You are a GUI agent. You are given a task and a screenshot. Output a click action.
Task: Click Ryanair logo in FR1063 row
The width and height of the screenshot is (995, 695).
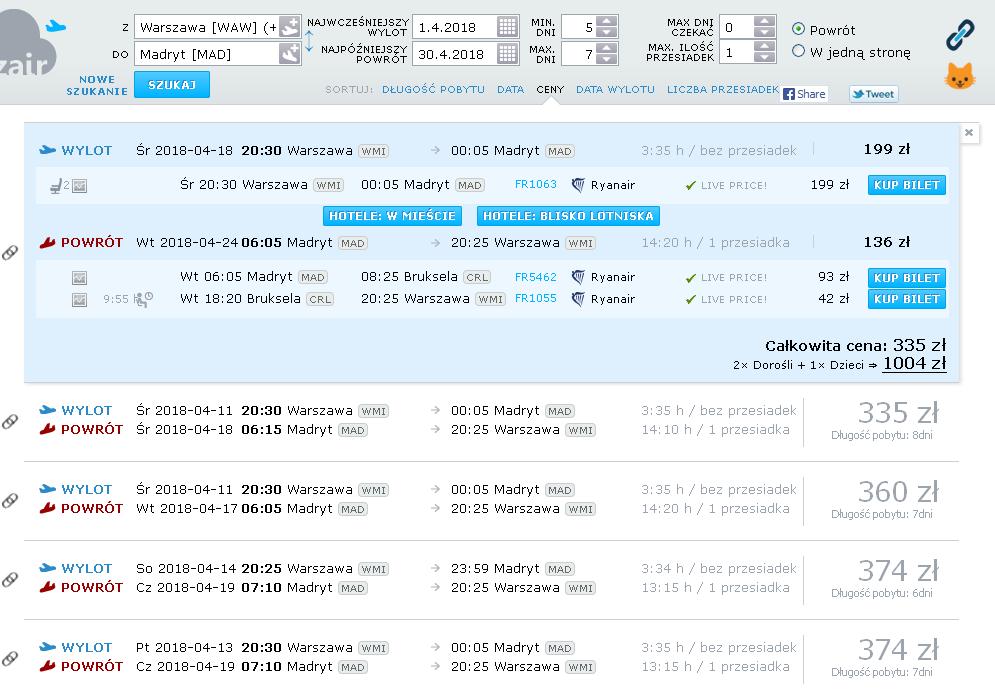point(577,185)
